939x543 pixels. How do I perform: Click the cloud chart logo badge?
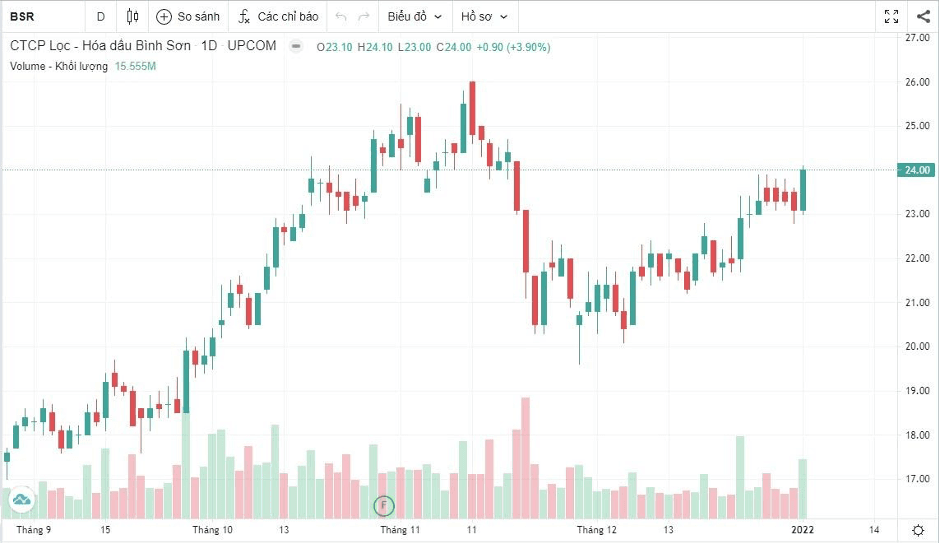click(21, 499)
